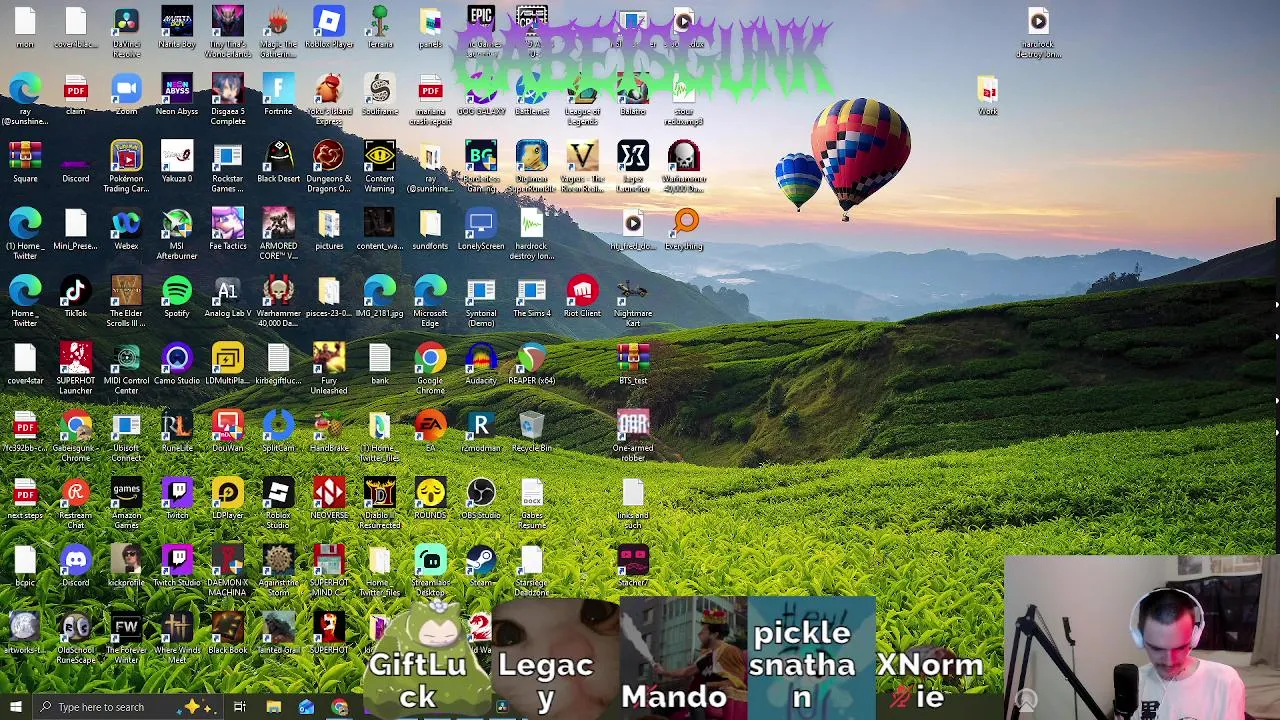1280x720 pixels.
Task: Launch the Black Book game icon
Action: (227, 633)
